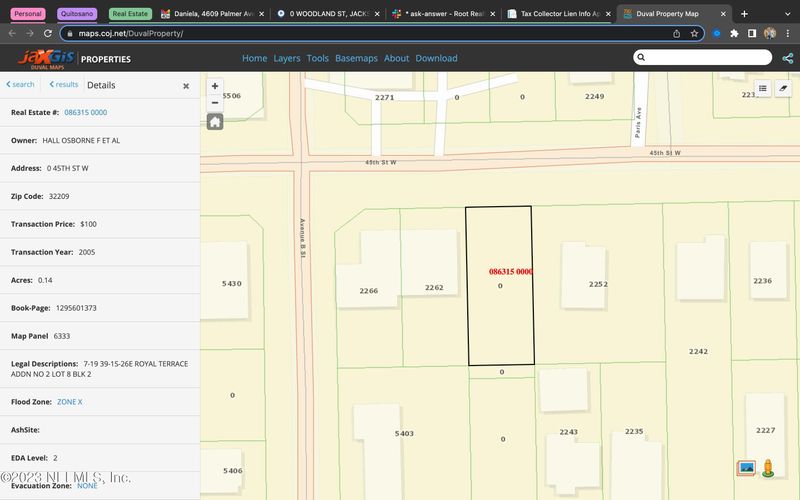Select the eraser clear-graphics tool

point(783,88)
